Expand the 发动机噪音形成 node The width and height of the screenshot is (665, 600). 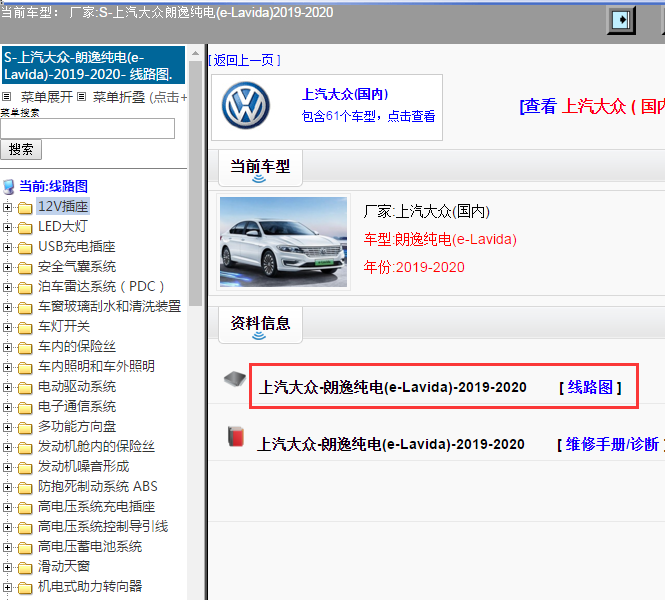point(7,467)
